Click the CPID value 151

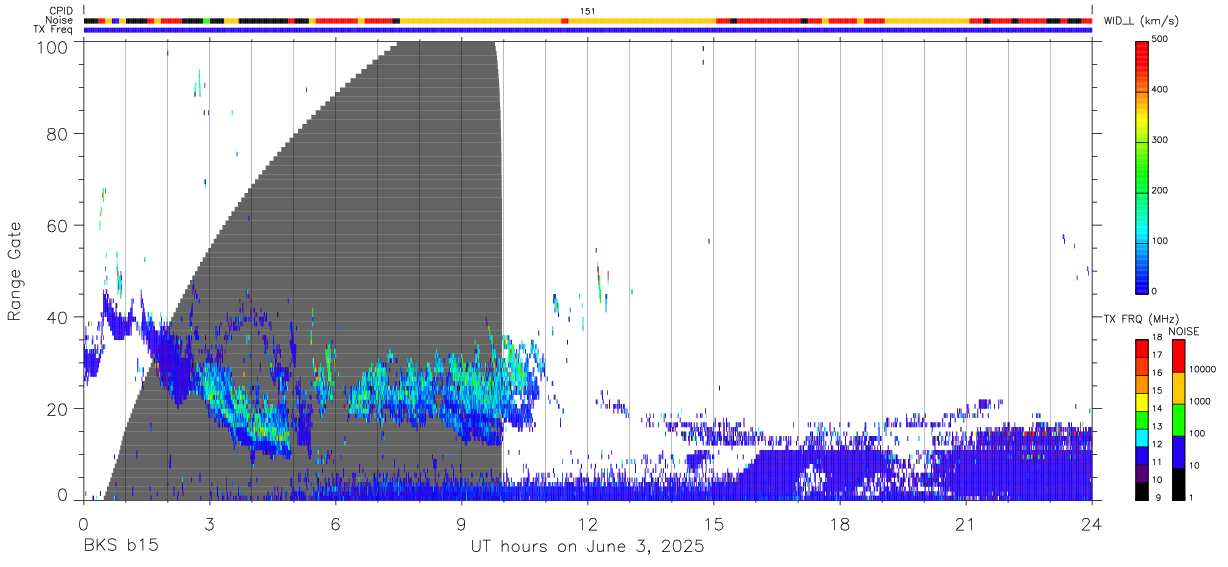click(587, 11)
